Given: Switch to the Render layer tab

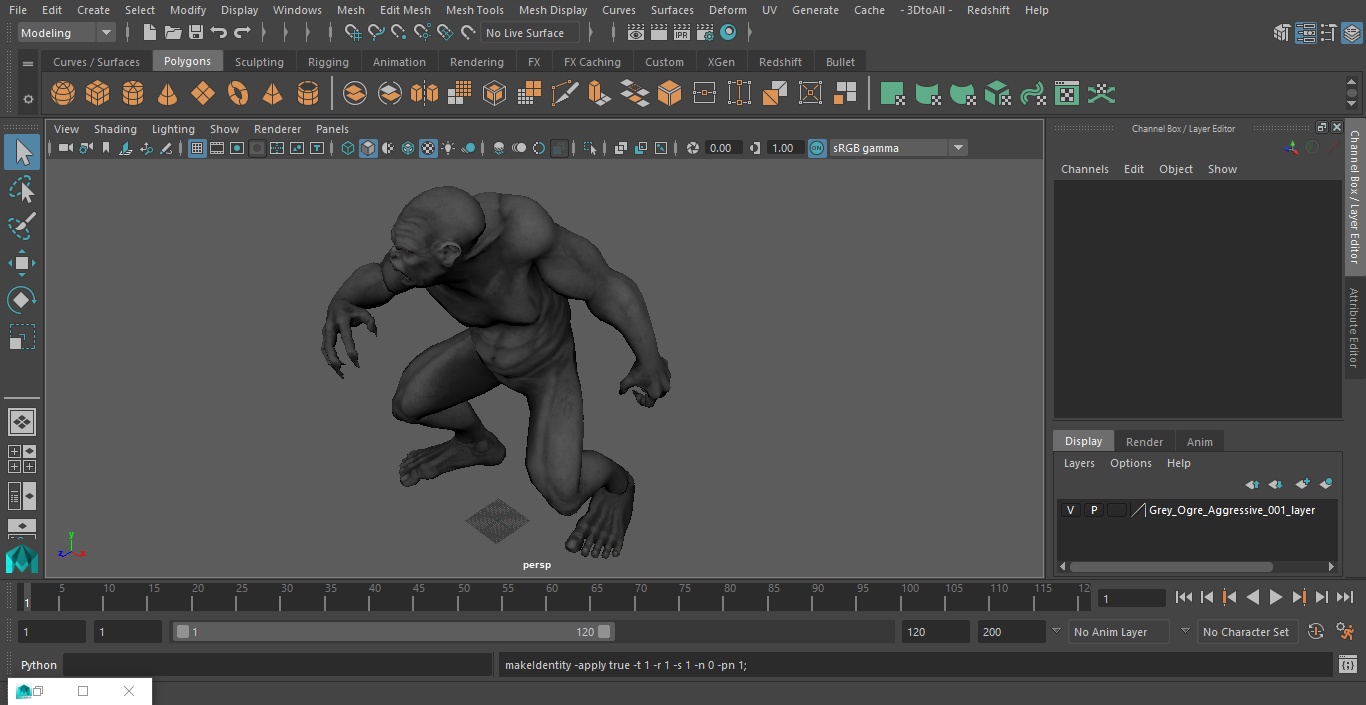Looking at the screenshot, I should click(x=1144, y=442).
